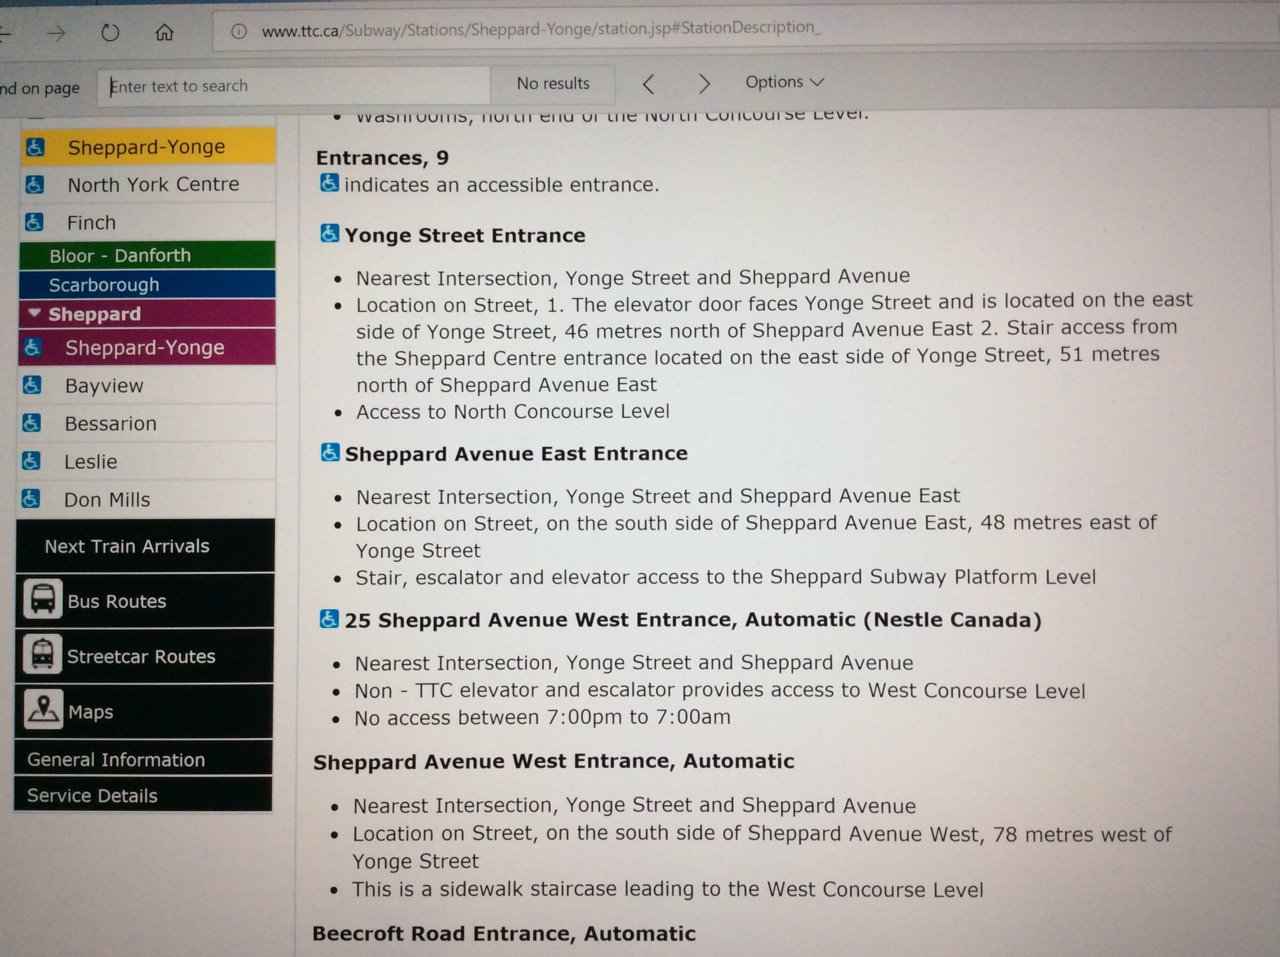Click 'Access to North Concourse Level' text
The height and width of the screenshot is (957, 1280).
coord(513,412)
